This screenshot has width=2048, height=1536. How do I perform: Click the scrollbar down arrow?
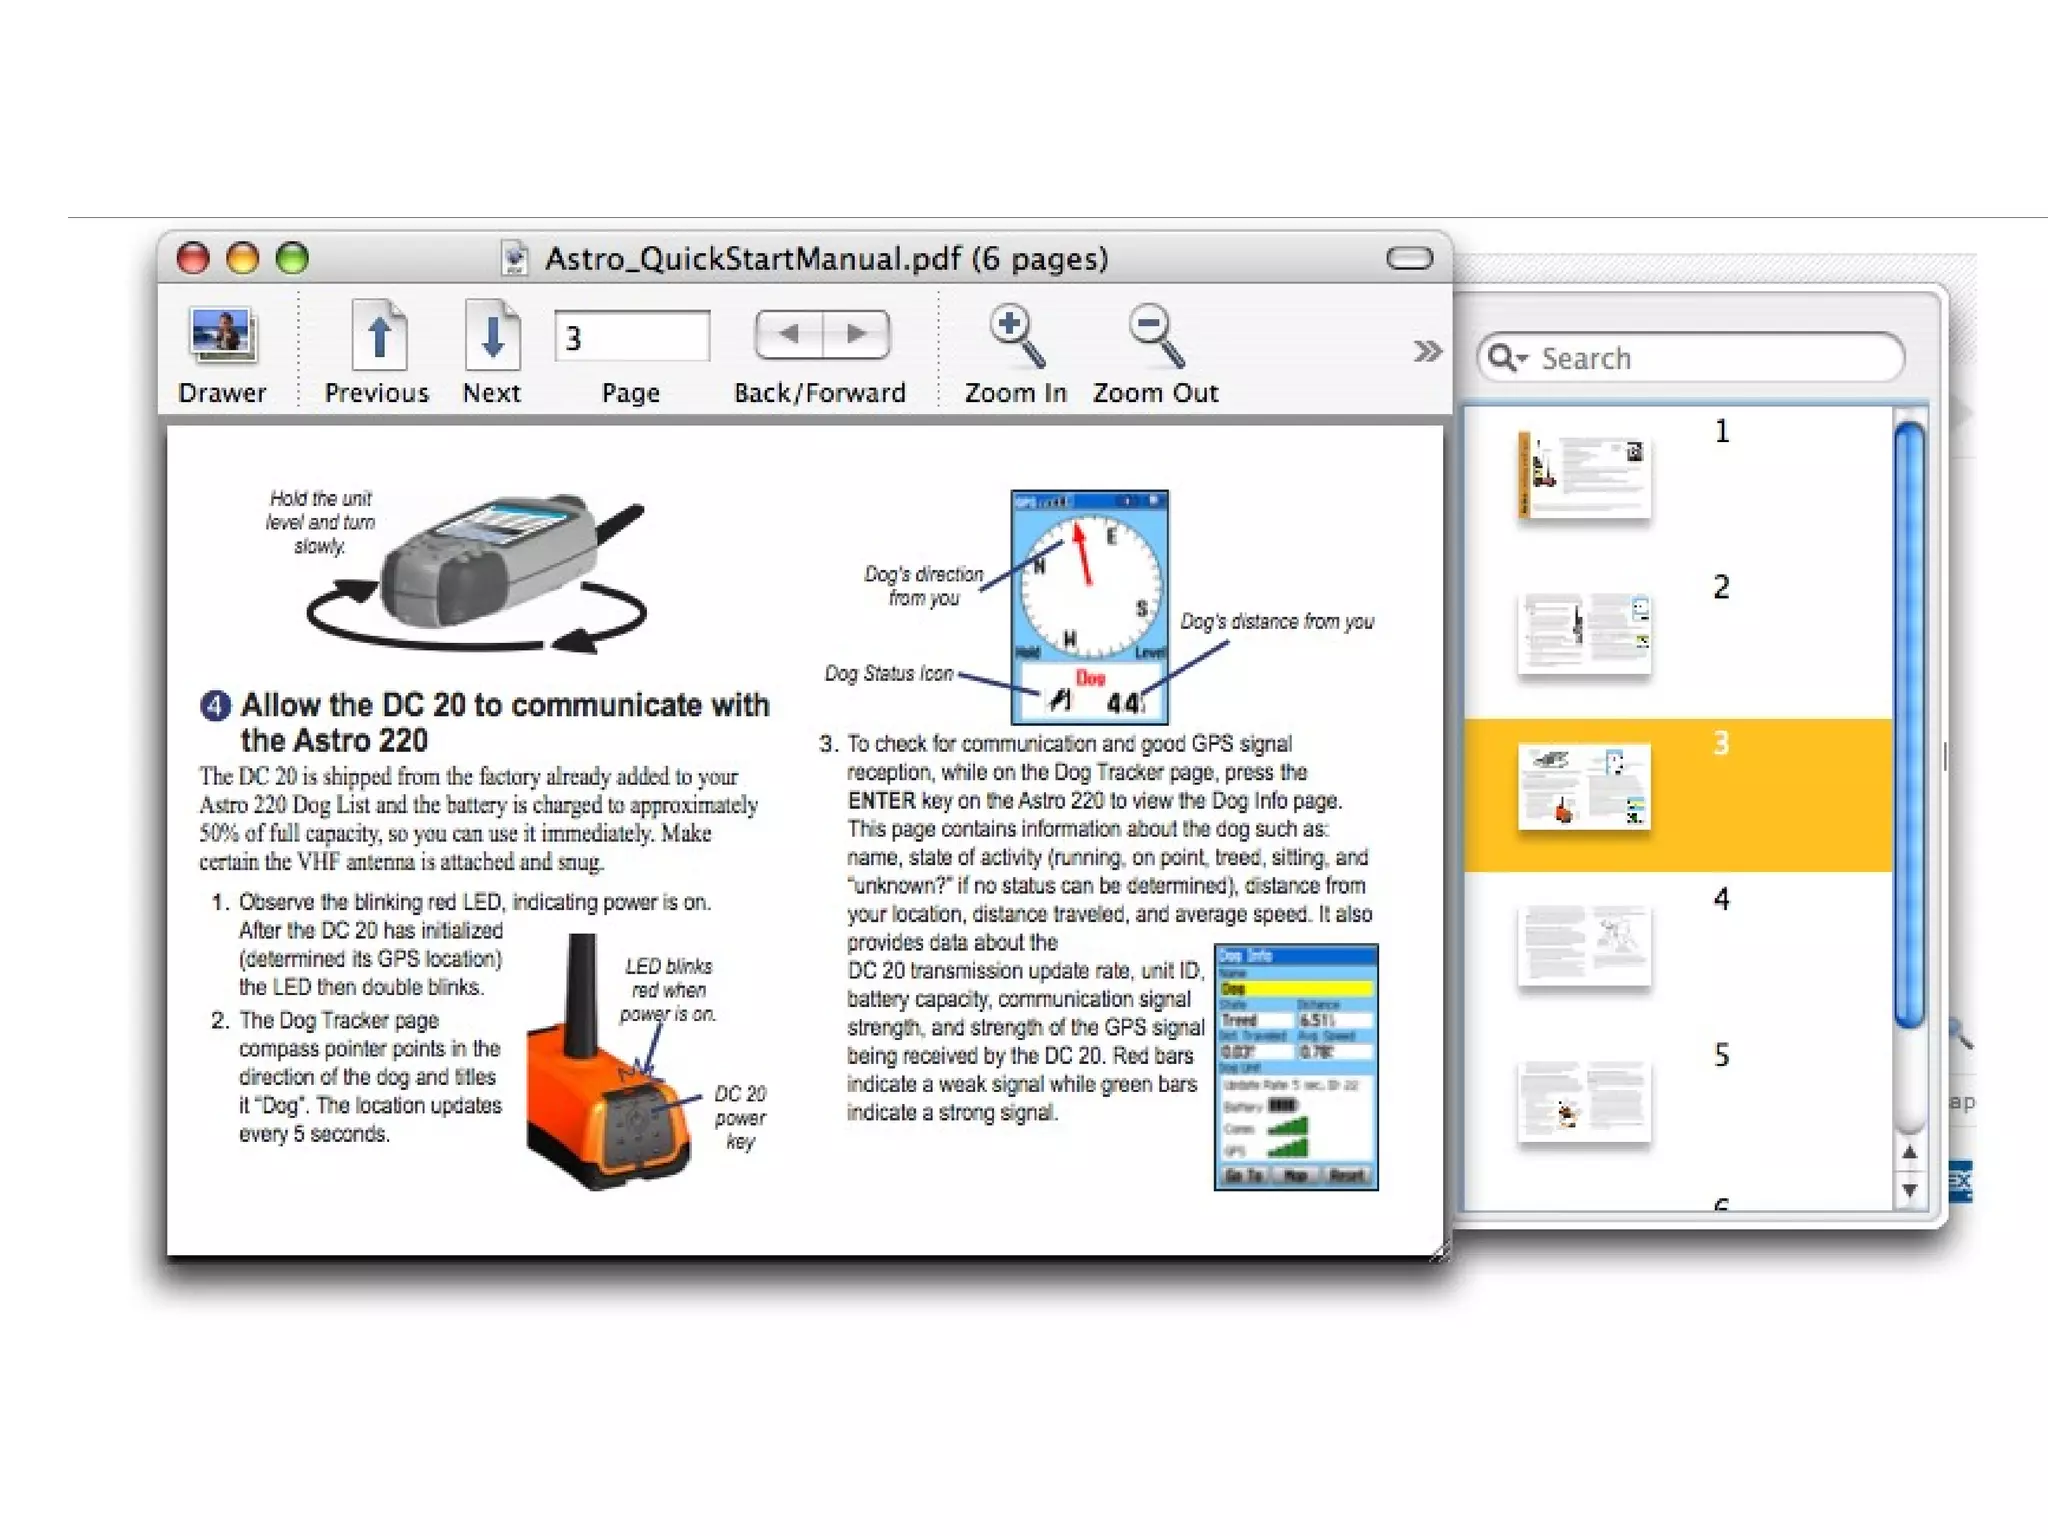point(1909,1190)
